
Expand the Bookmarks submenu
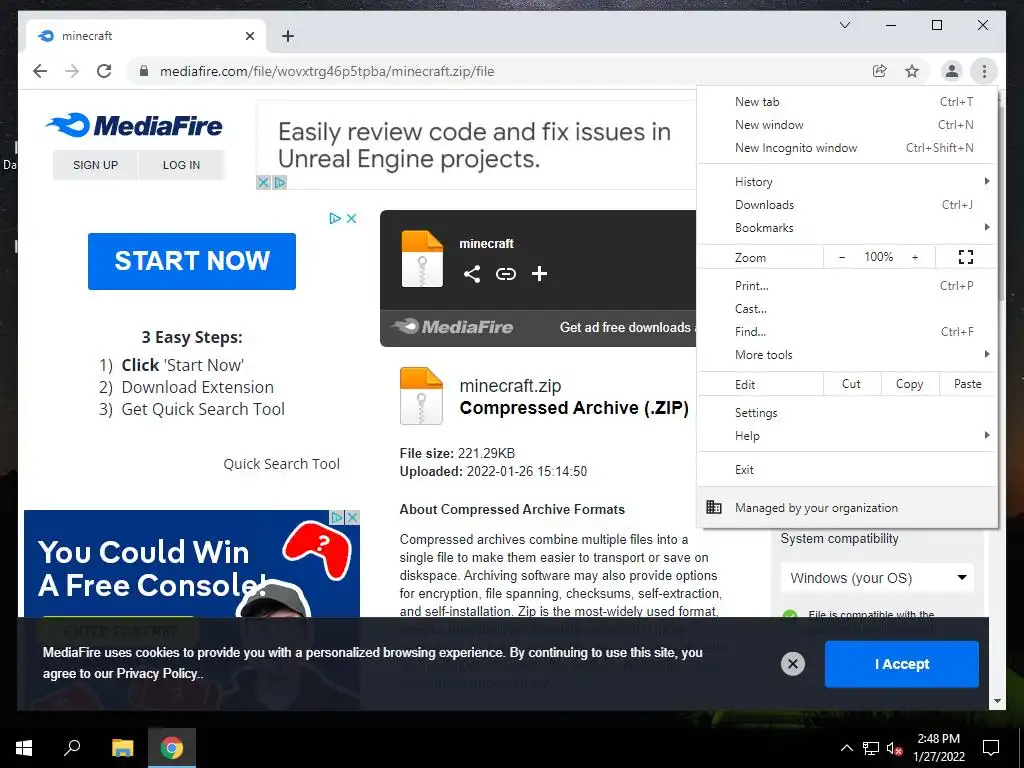pos(847,227)
